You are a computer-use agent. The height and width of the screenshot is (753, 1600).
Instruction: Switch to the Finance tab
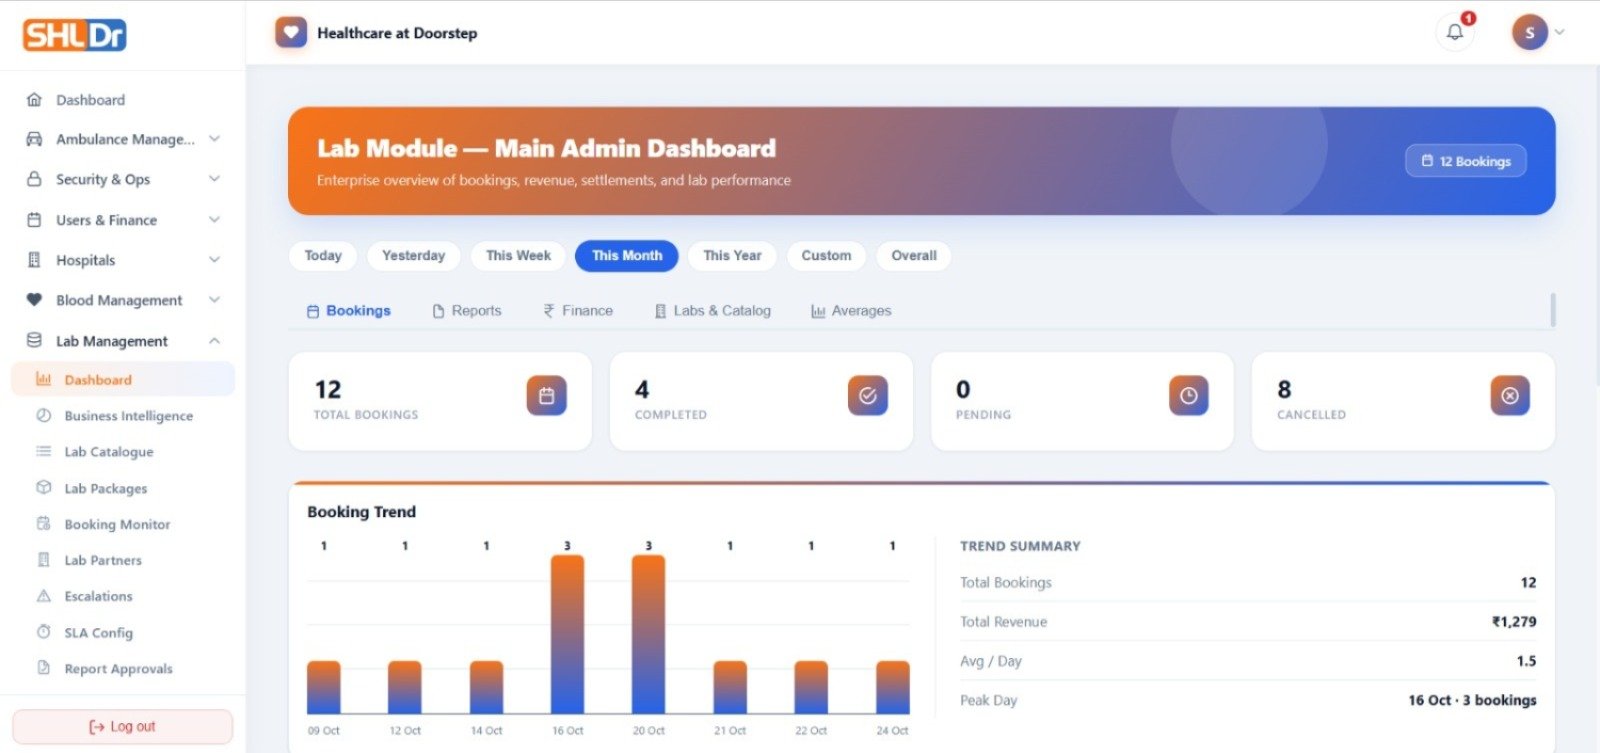[578, 311]
